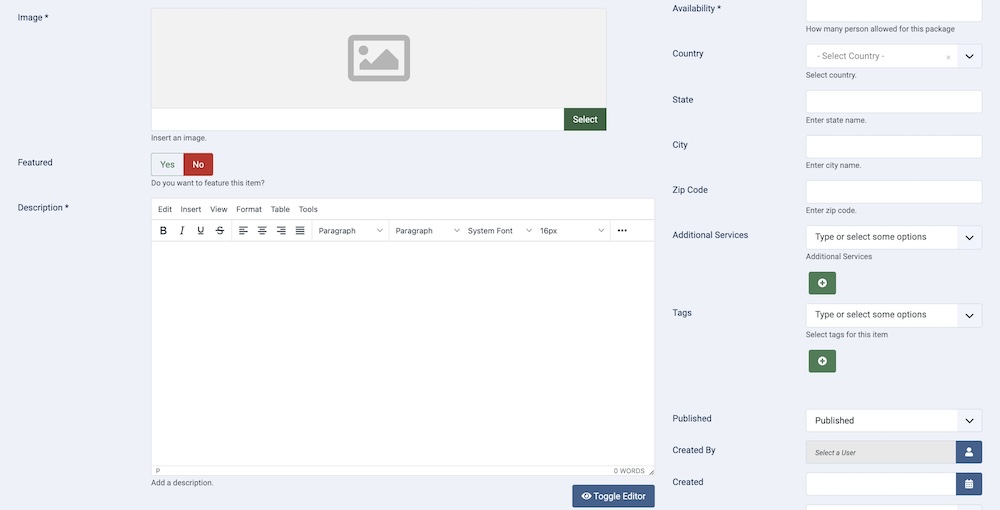Screen dimensions: 1000x510
Task: Click into the Zip Code field
Action: point(893,192)
